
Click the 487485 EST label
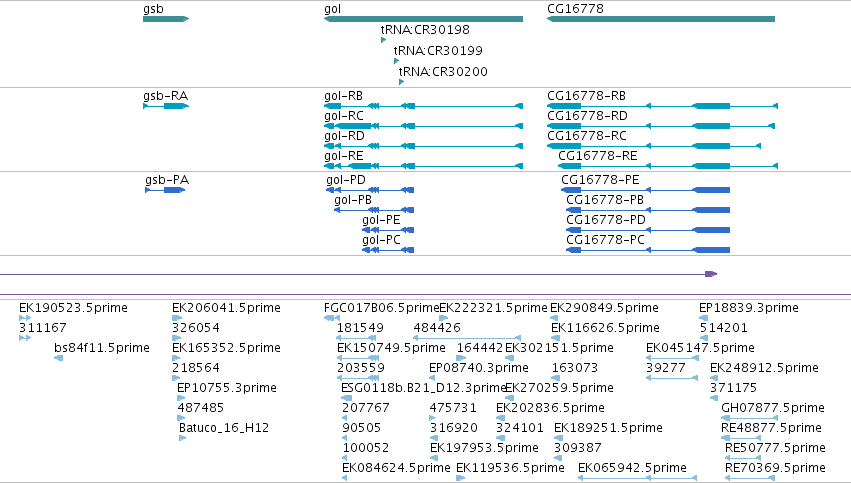[201, 409]
